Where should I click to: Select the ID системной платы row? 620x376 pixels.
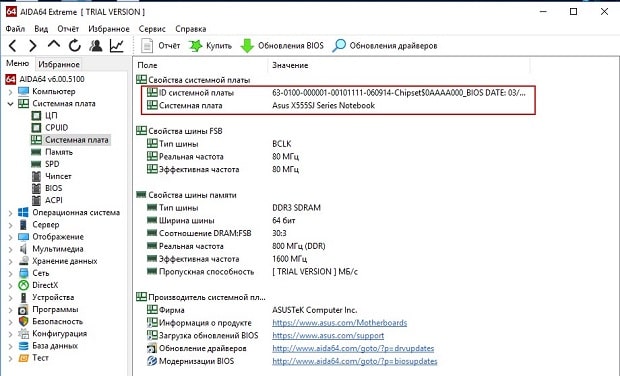point(338,93)
